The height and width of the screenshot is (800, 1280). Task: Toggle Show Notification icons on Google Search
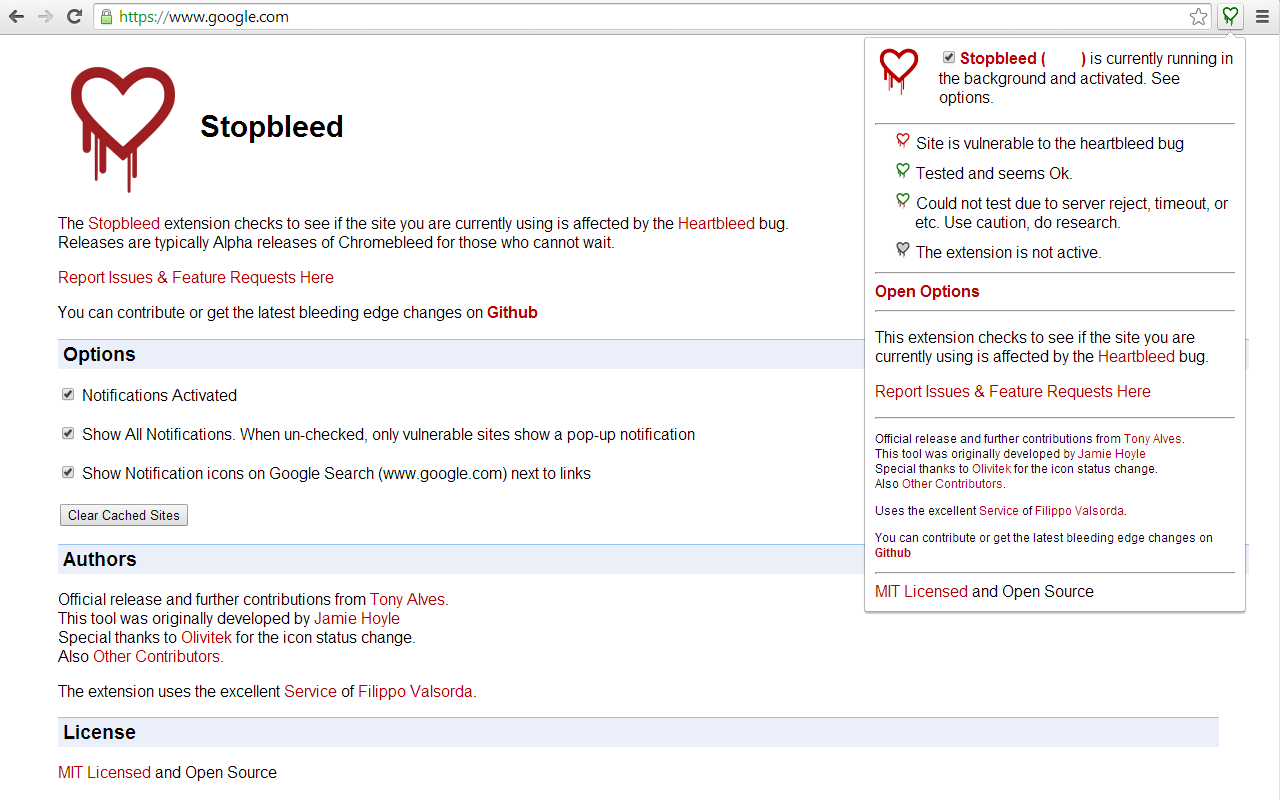[68, 473]
